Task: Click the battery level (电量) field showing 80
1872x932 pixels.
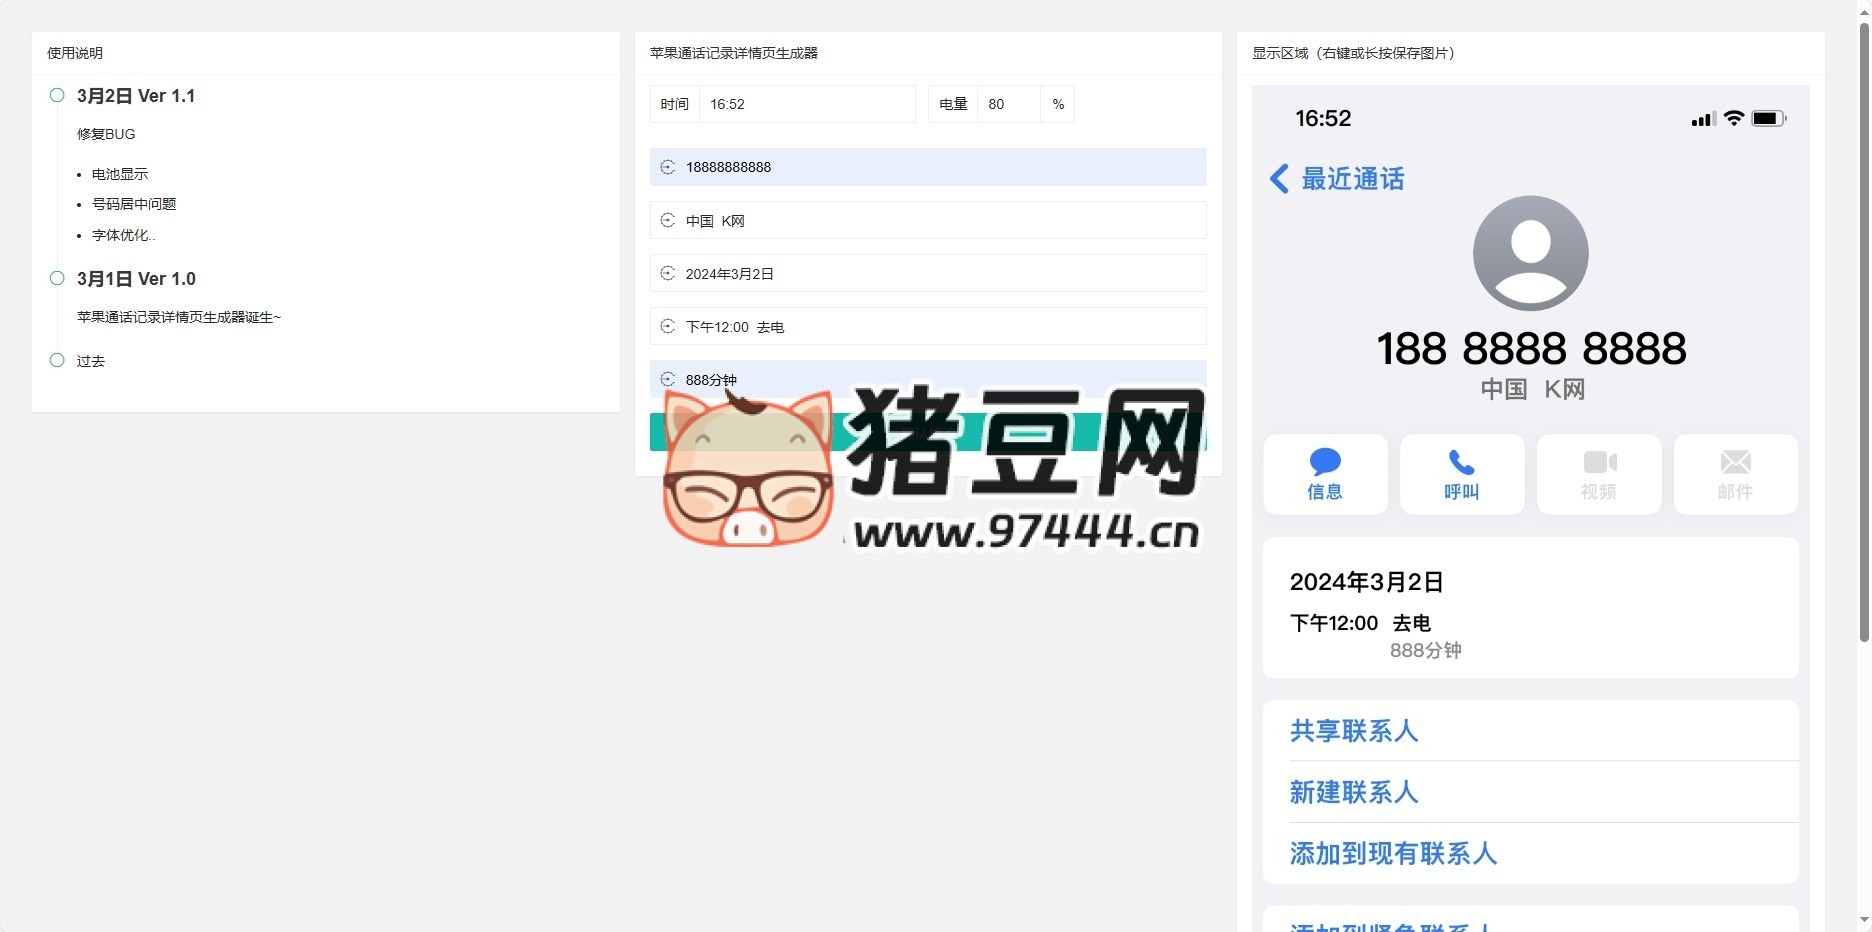Action: click(1008, 104)
